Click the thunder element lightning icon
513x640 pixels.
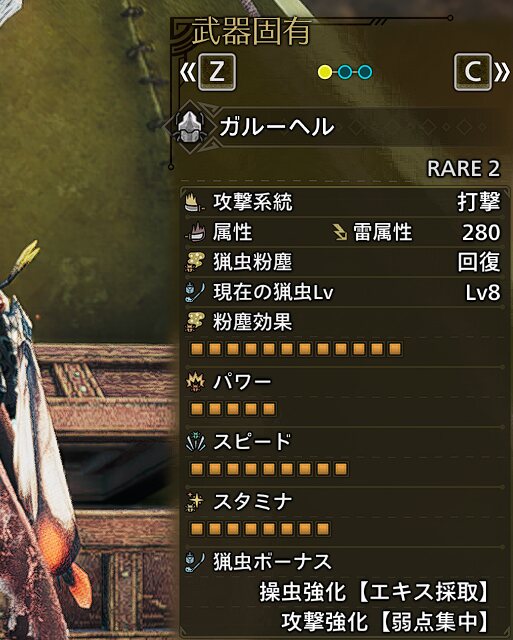tap(340, 232)
